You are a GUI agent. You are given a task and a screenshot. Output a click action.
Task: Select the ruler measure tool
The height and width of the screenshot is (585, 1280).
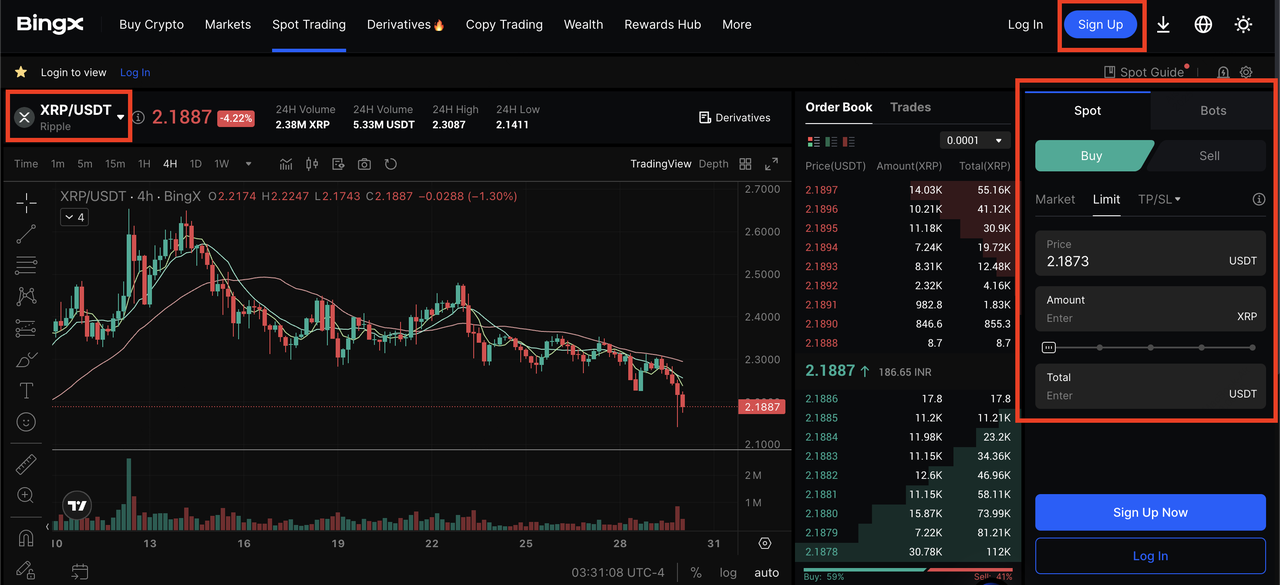(26, 464)
